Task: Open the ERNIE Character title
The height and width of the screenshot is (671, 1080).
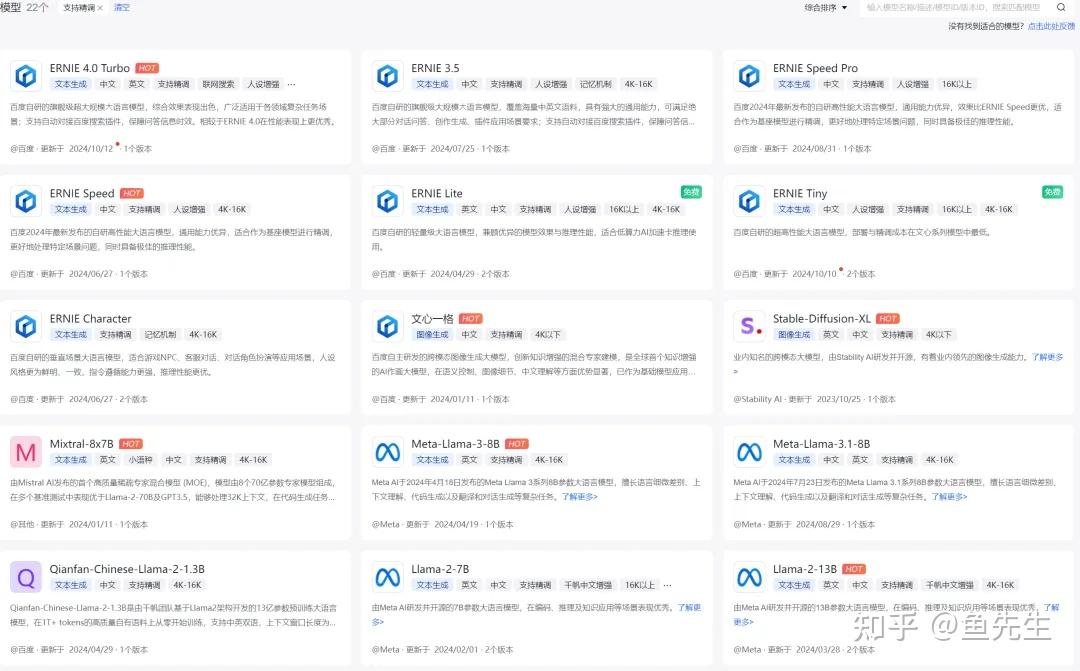Action: coord(90,319)
